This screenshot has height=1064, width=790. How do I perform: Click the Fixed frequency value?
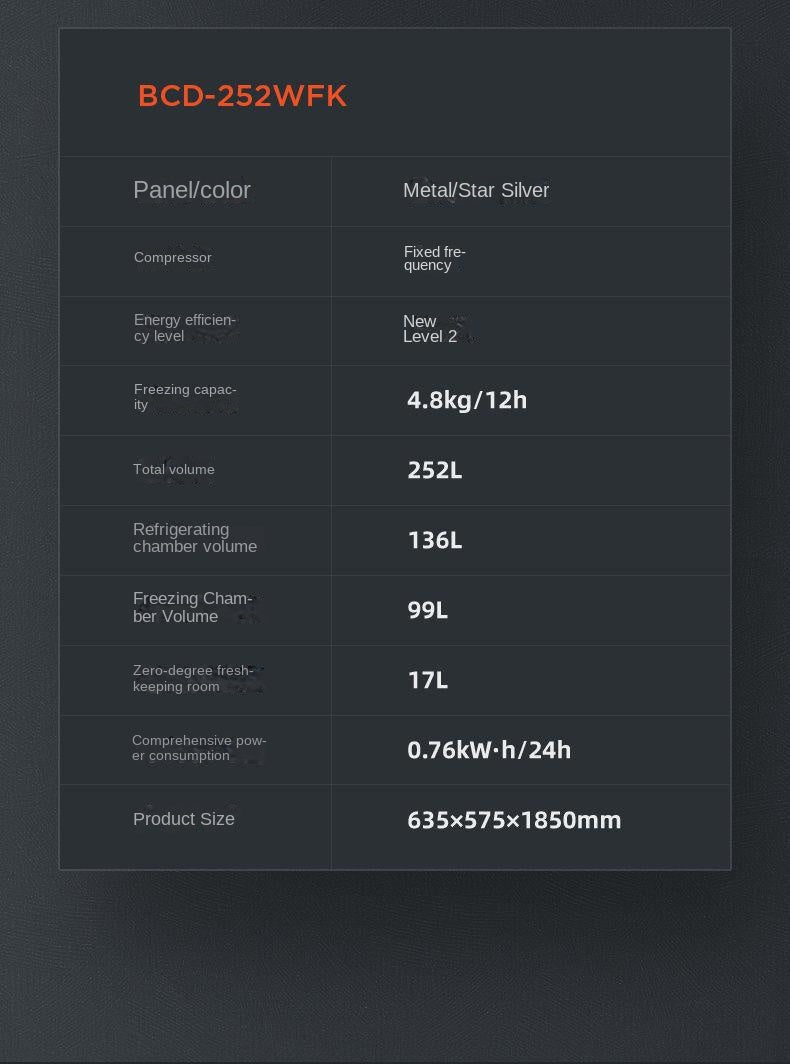coord(434,259)
